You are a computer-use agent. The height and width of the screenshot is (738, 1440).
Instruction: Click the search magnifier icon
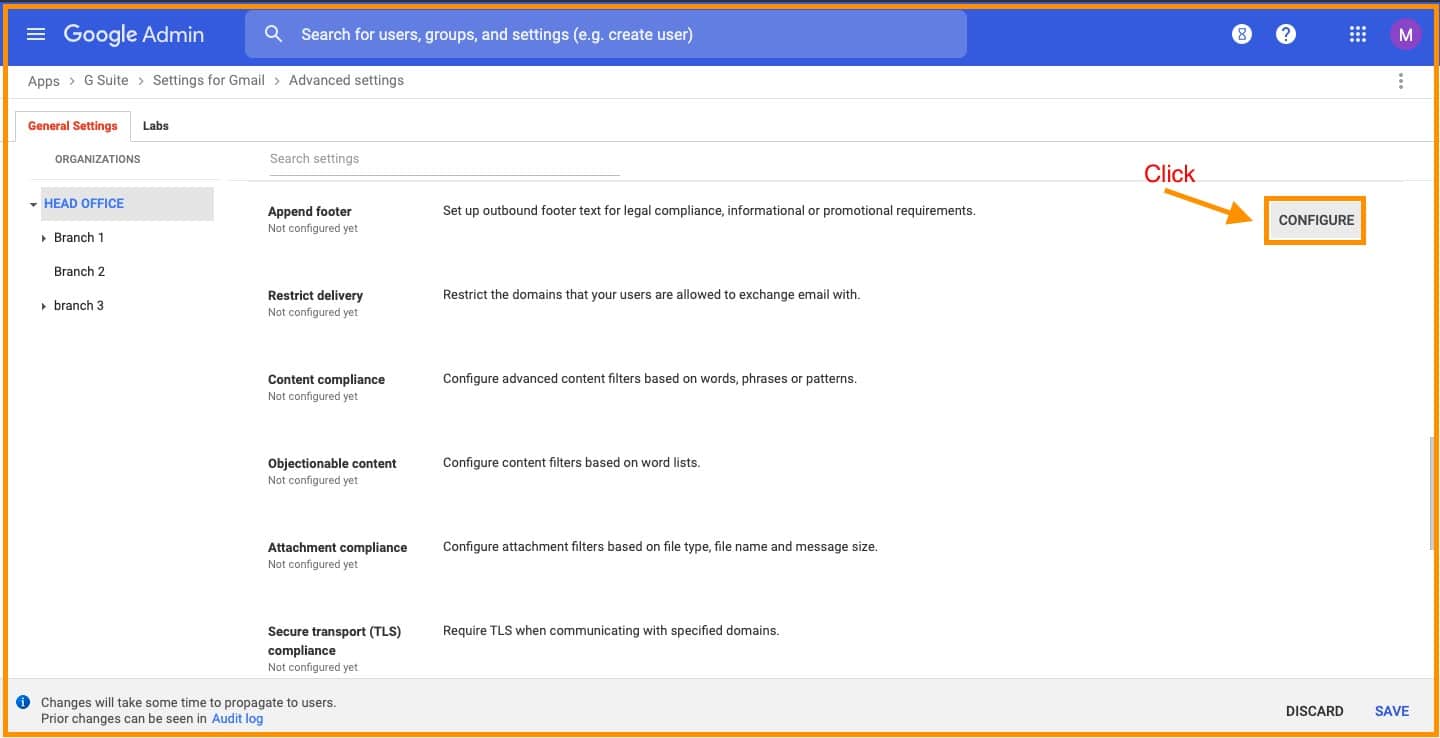273,34
